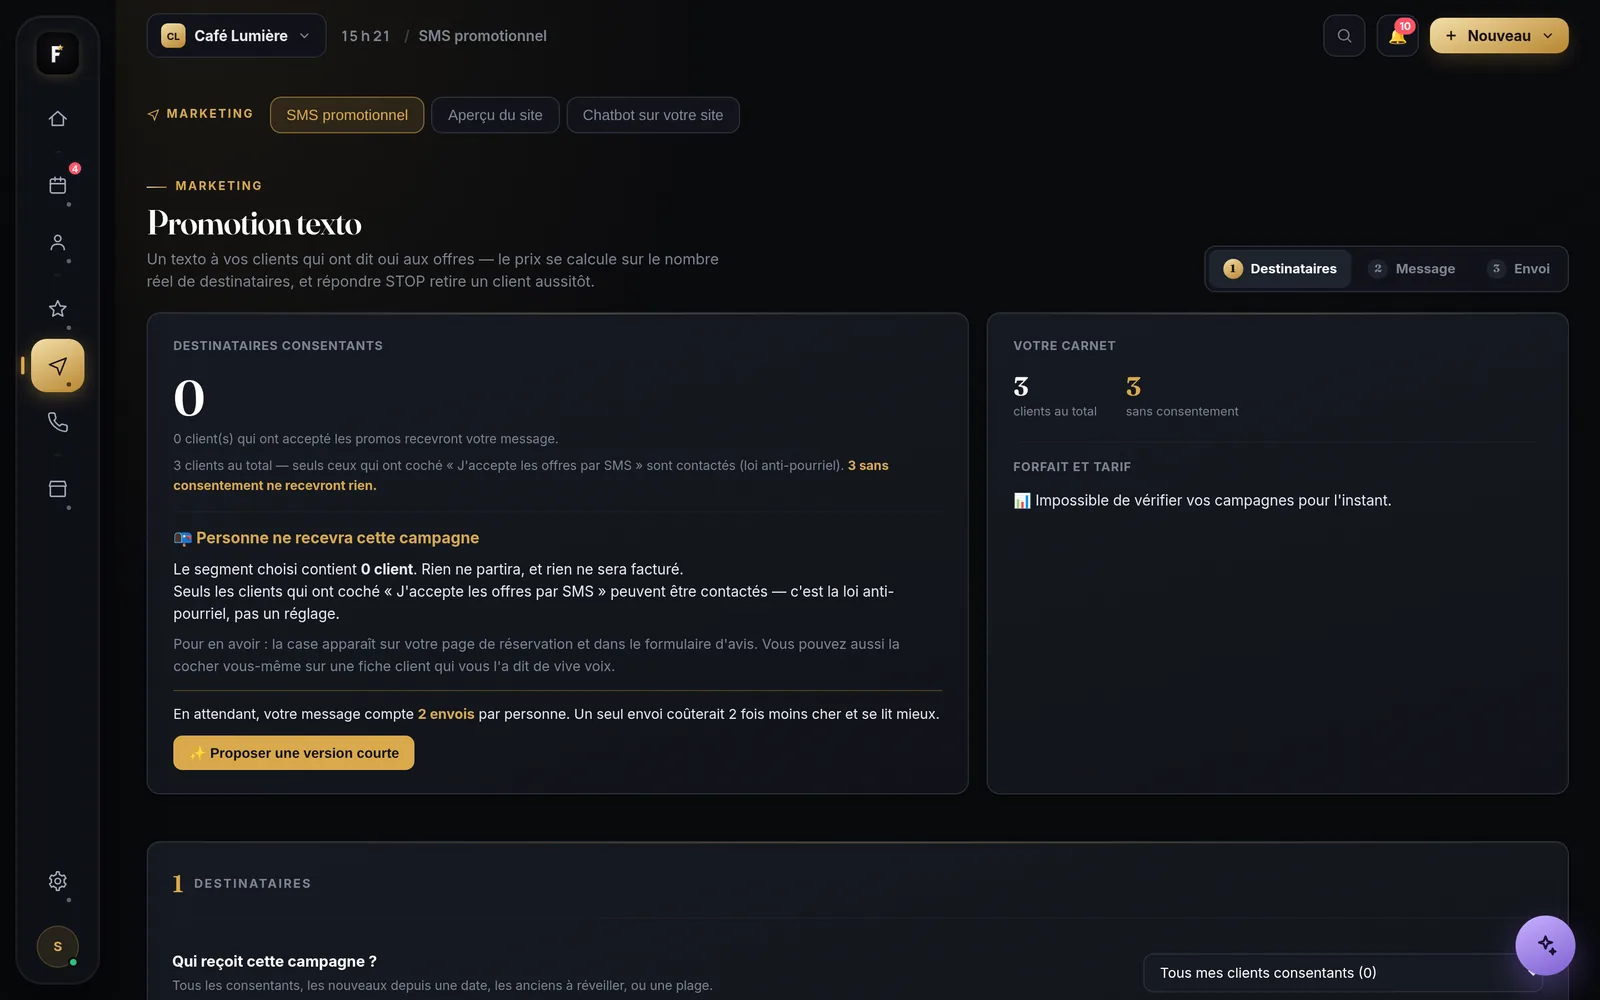
Task: Open the star reviews icon
Action: tap(57, 309)
